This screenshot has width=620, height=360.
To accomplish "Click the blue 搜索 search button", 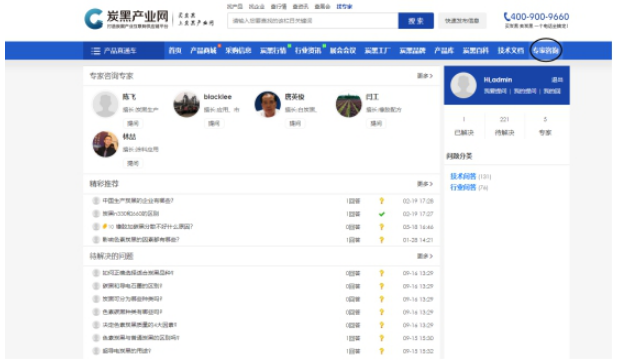I will tap(416, 21).
